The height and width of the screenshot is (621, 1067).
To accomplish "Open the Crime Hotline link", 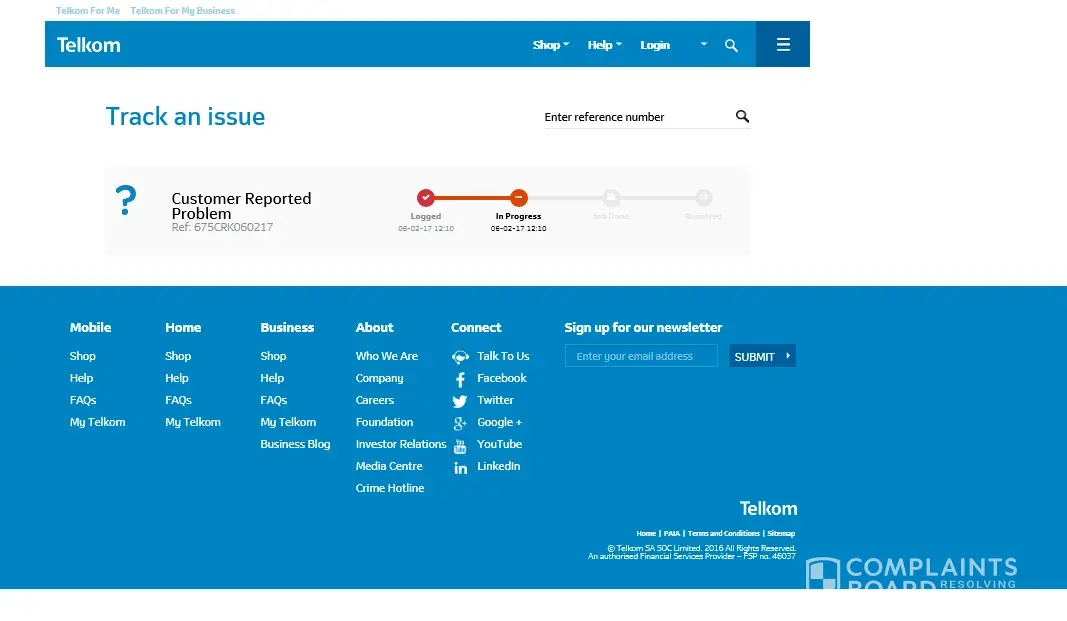I will [x=390, y=488].
